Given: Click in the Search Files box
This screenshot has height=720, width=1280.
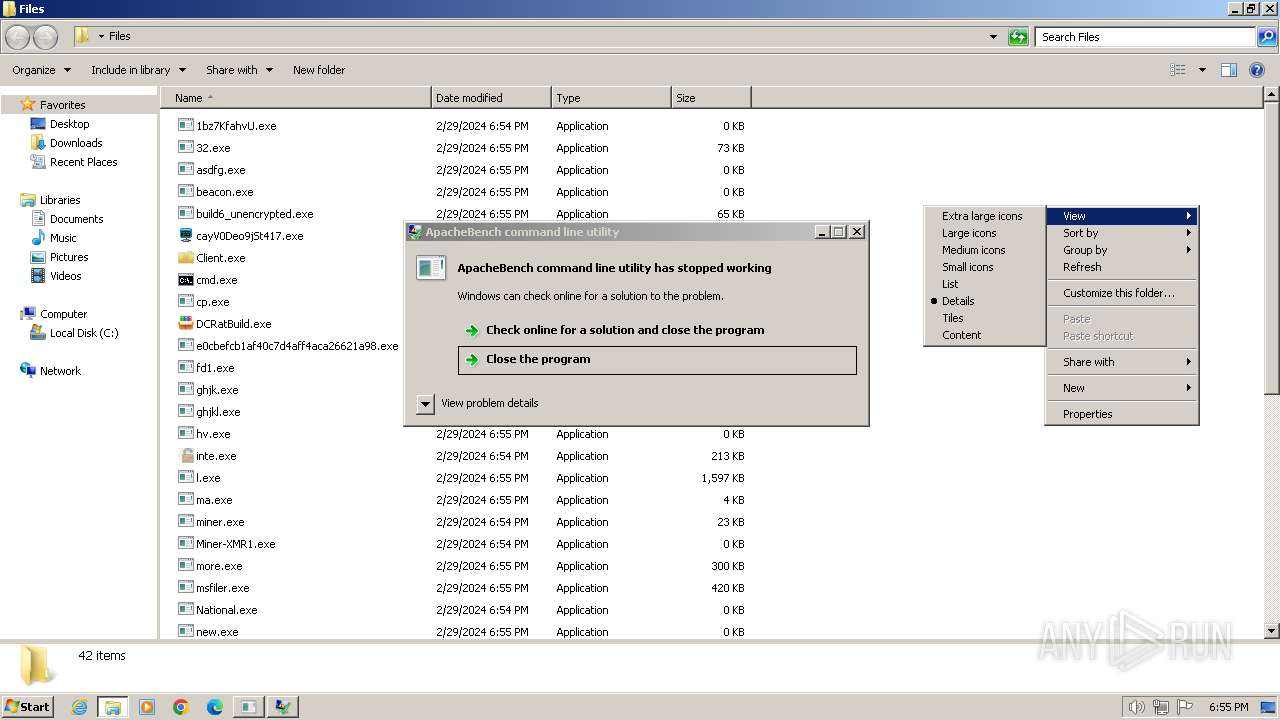Looking at the screenshot, I should coord(1145,37).
